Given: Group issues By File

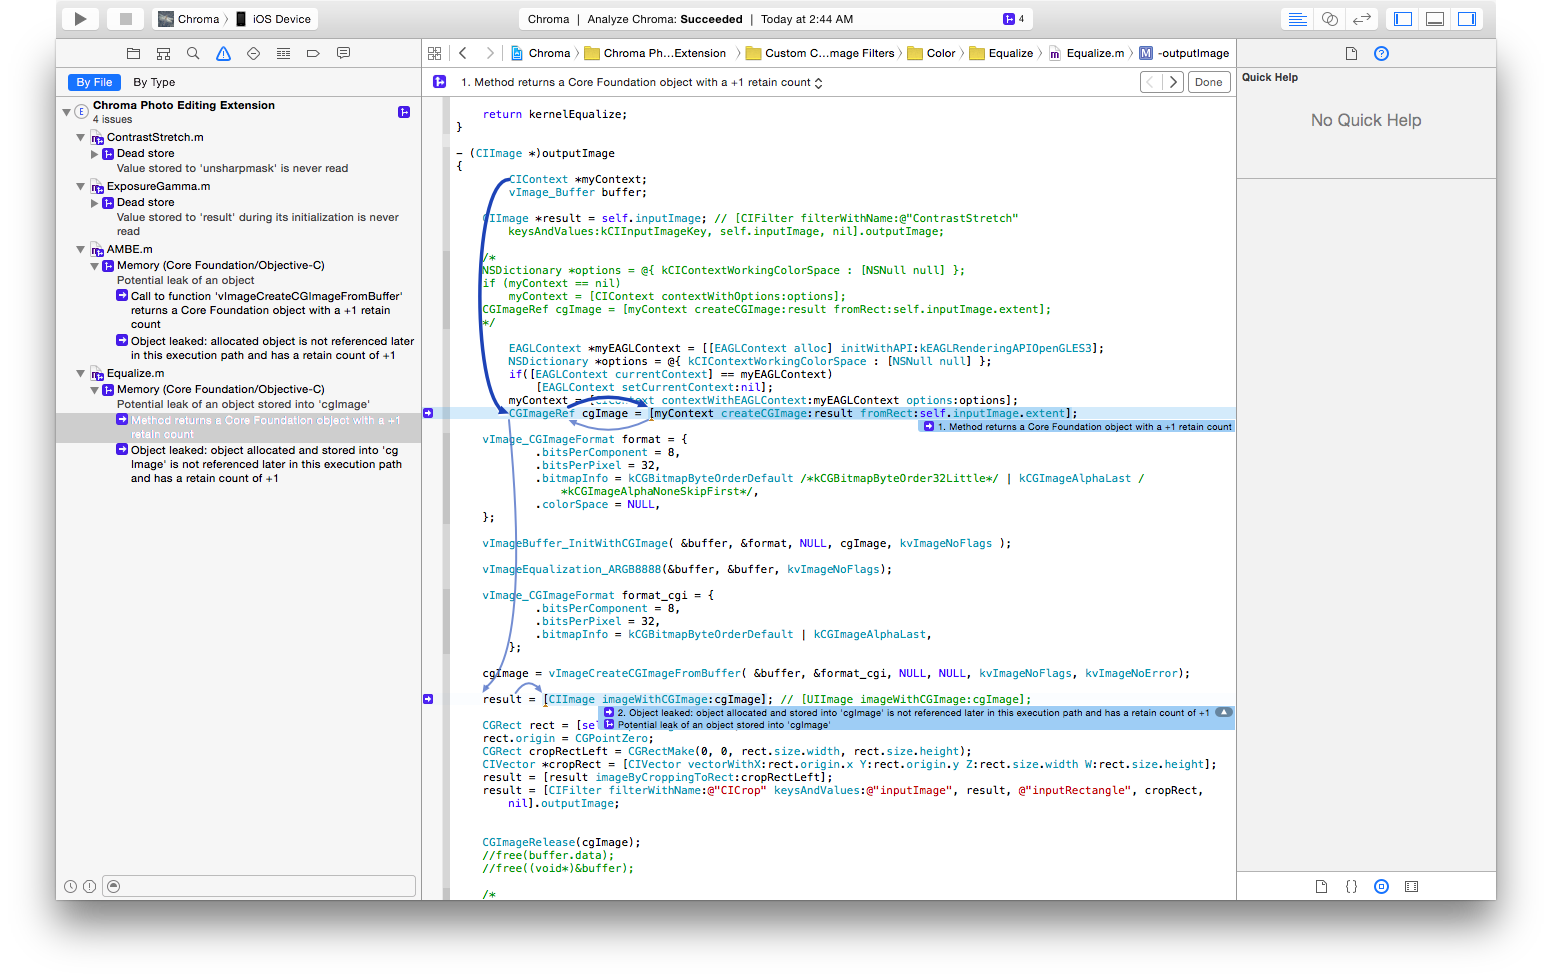Looking at the screenshot, I should pos(94,82).
